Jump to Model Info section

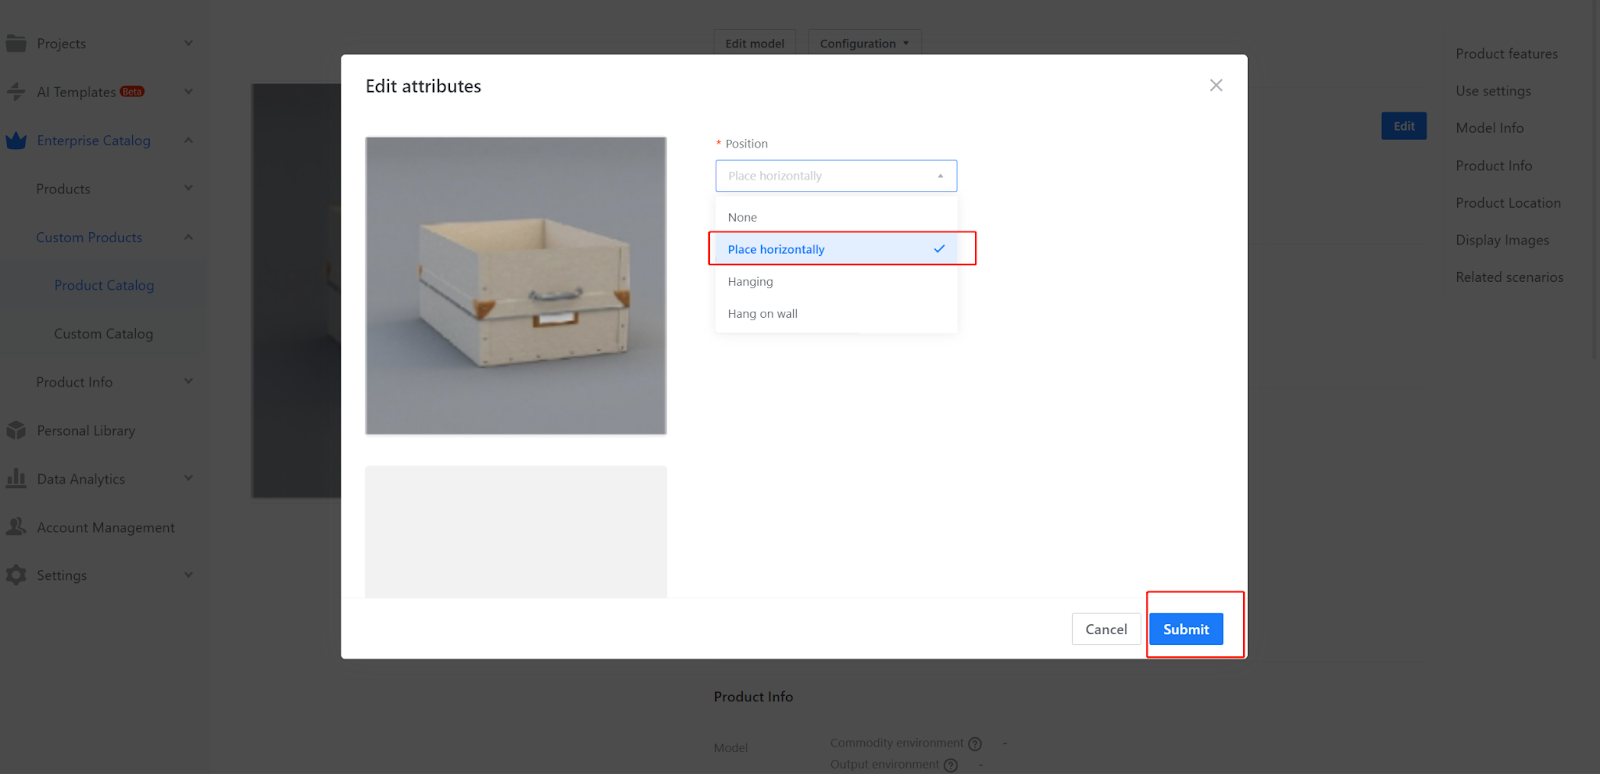[x=1490, y=128]
